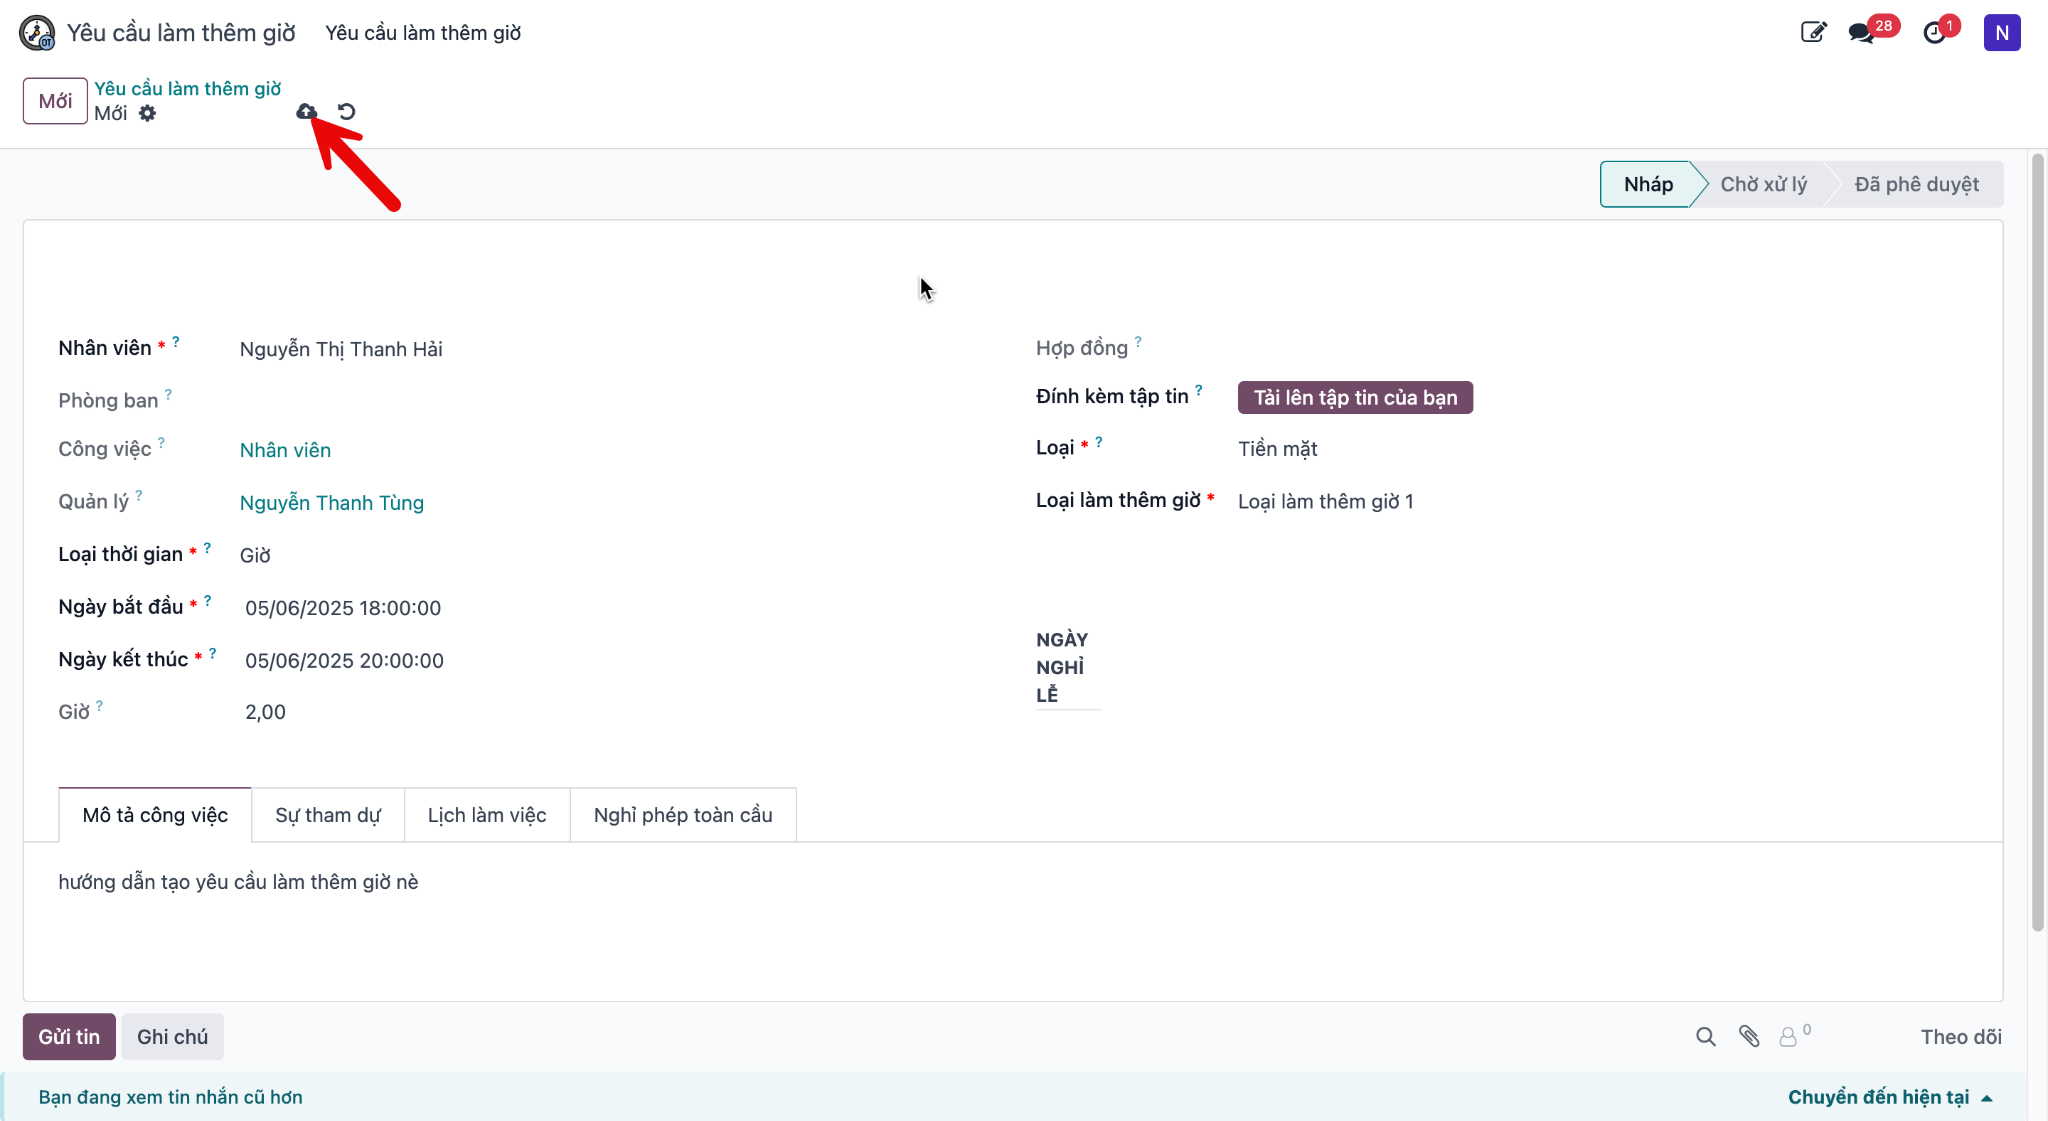Save the record with the cloud upload icon

[x=306, y=112]
